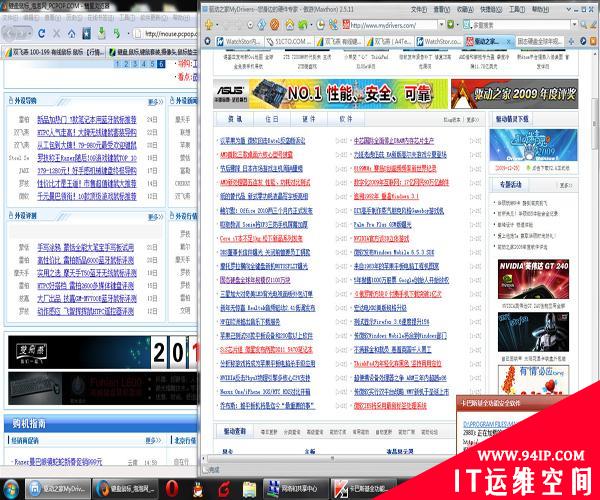
Task: Open the notepad icon on taskbar
Action: (249, 489)
